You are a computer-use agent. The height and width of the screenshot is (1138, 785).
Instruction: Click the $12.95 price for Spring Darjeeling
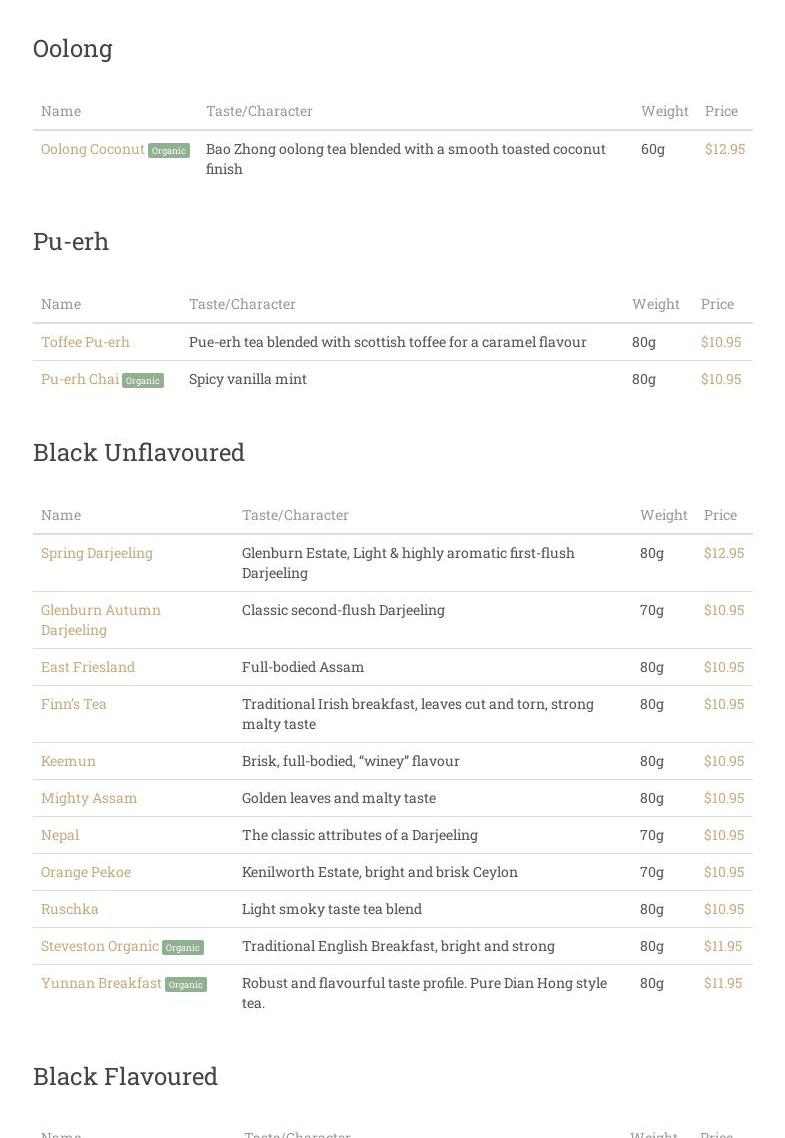point(724,553)
